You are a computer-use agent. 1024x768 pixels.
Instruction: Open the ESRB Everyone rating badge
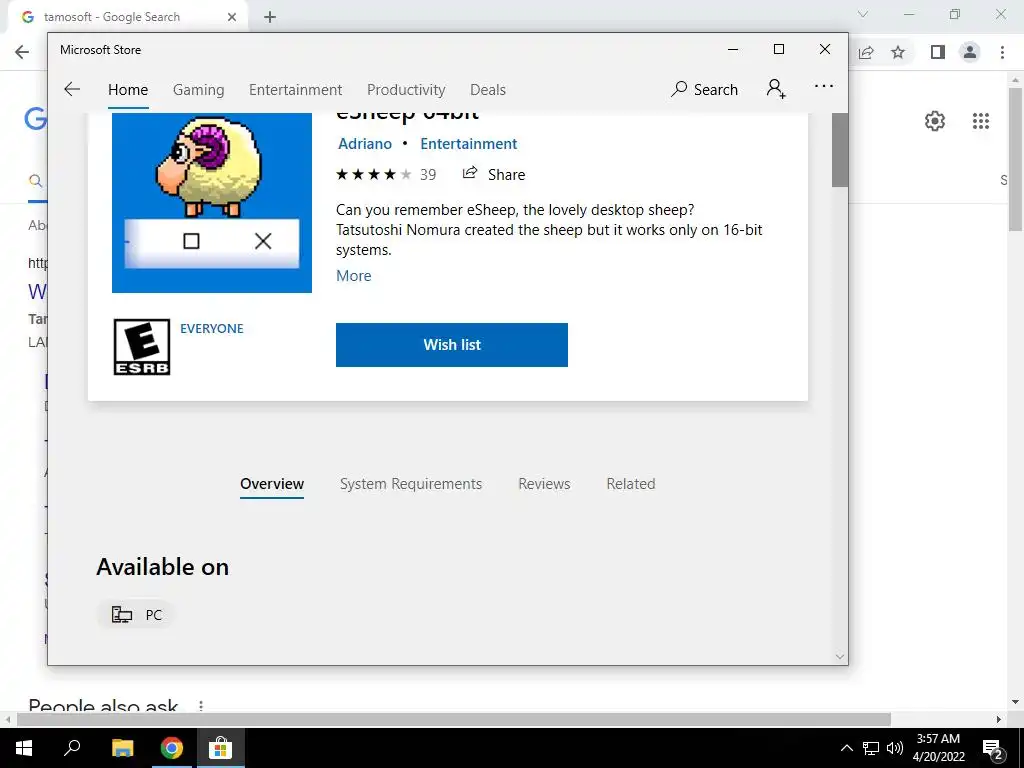[142, 347]
